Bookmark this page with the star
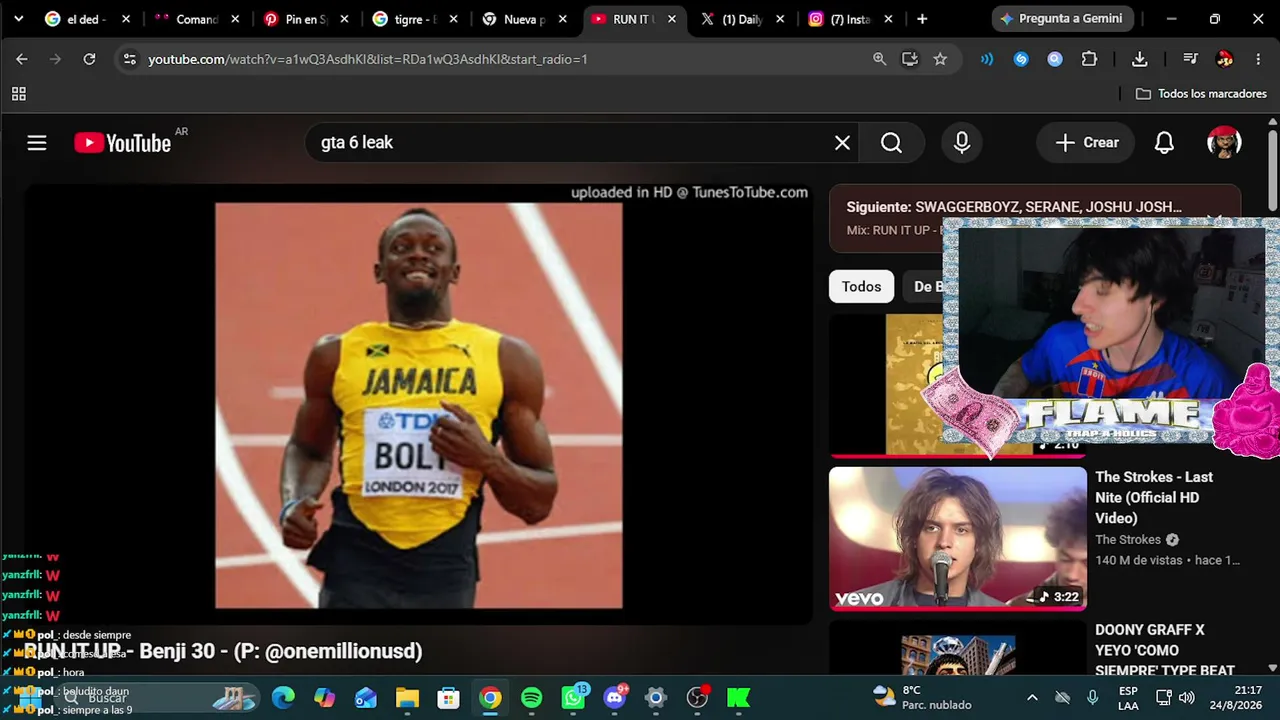The width and height of the screenshot is (1280, 720). click(940, 59)
